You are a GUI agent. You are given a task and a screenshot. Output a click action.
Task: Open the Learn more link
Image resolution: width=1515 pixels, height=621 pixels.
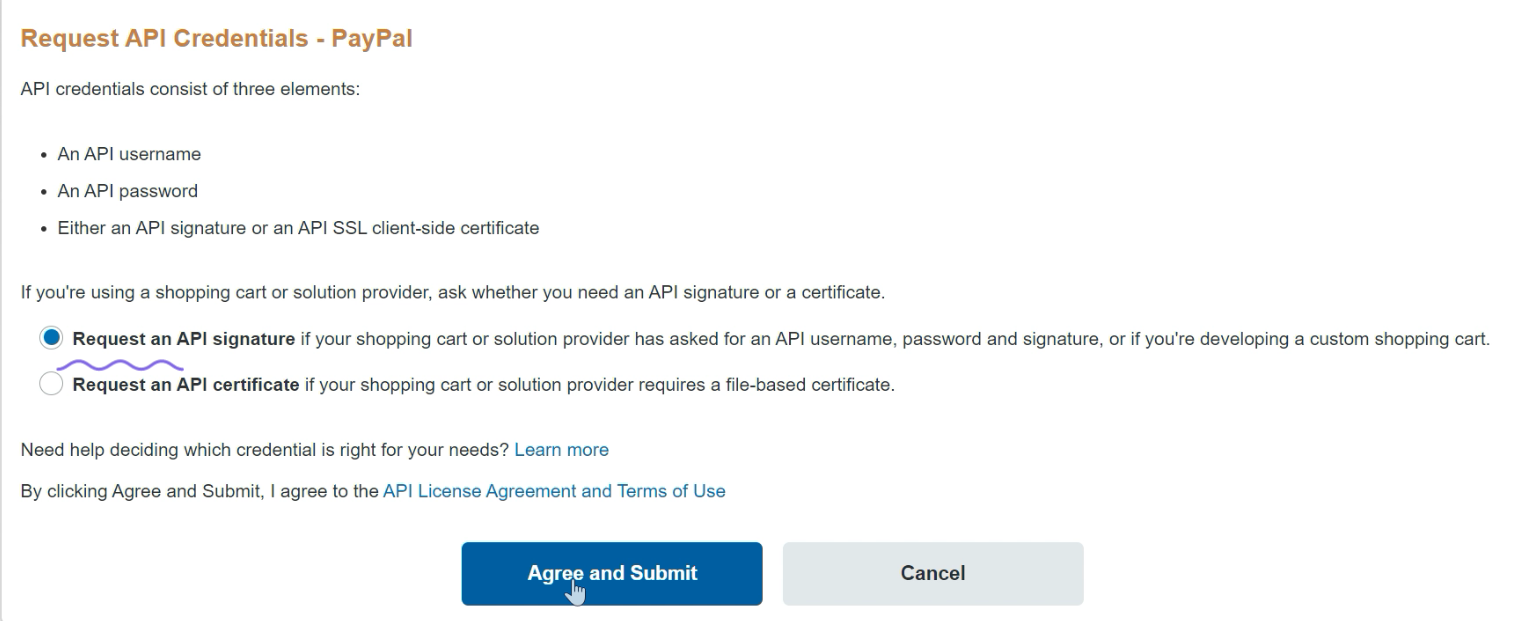pyautogui.click(x=561, y=450)
